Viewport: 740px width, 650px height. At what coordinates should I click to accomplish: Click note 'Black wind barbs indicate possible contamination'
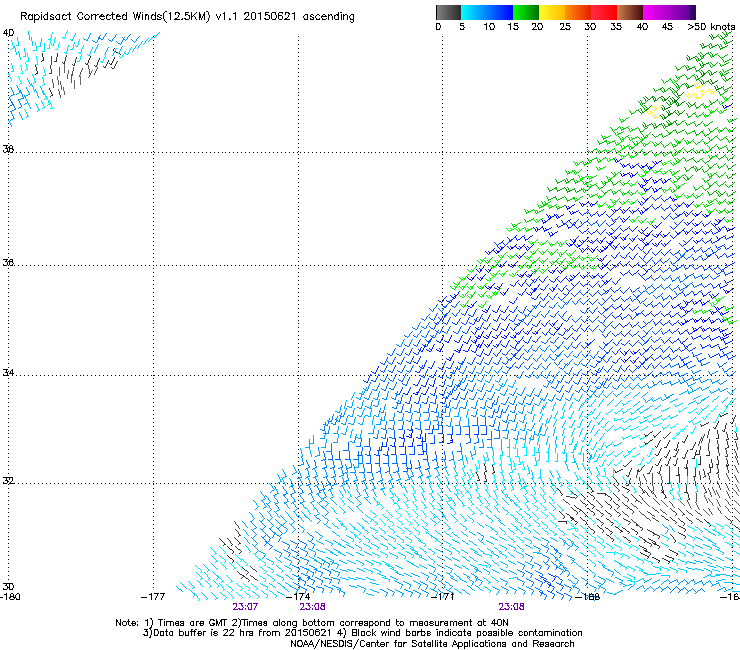point(467,633)
